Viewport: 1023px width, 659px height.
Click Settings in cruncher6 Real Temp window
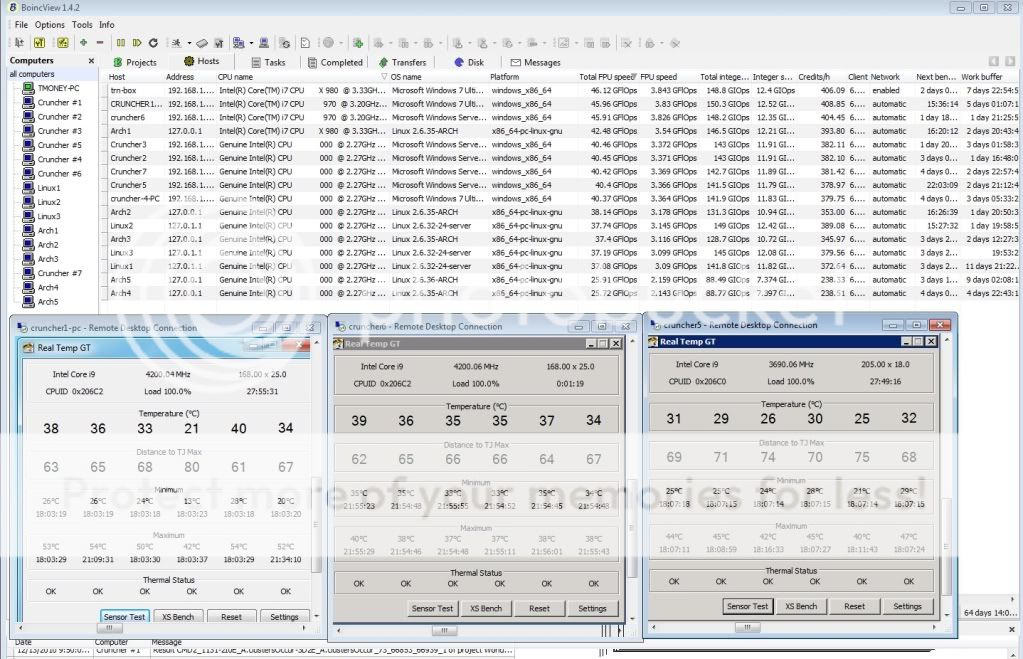(x=592, y=608)
